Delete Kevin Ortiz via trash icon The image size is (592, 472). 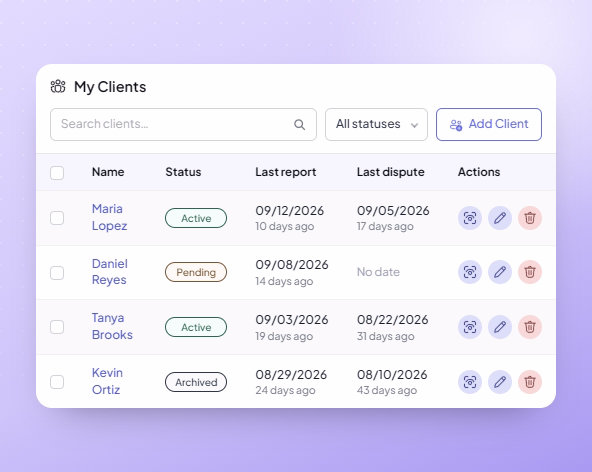(530, 382)
